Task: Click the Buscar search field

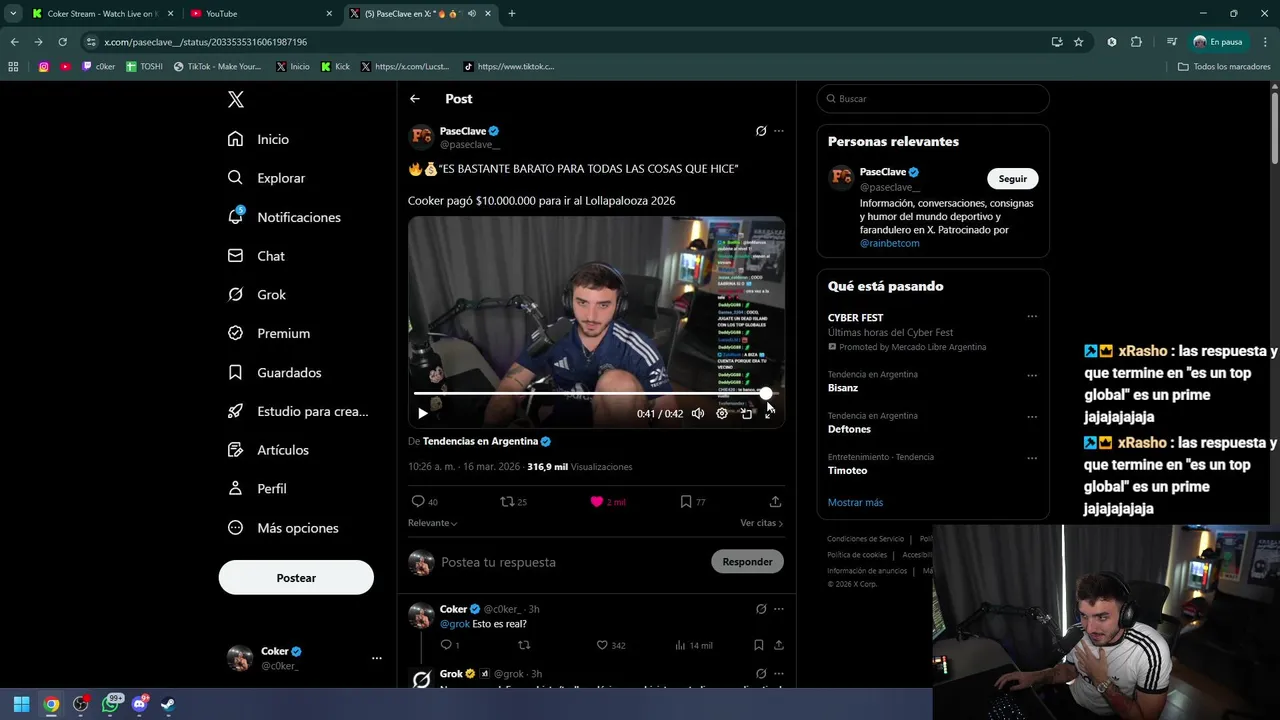Action: 933,99
